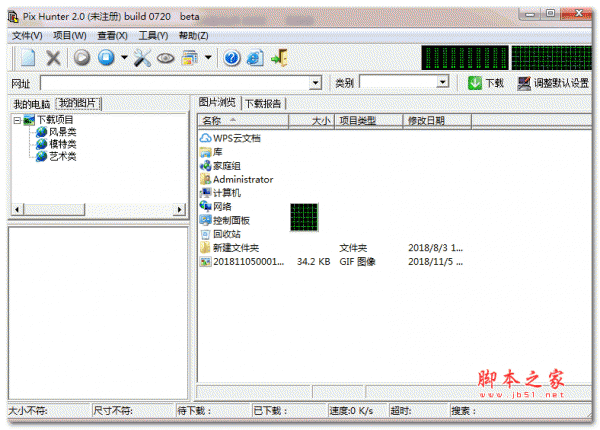The width and height of the screenshot is (600, 430).
Task: Click the exit door toolbar icon
Action: pyautogui.click(x=279, y=58)
